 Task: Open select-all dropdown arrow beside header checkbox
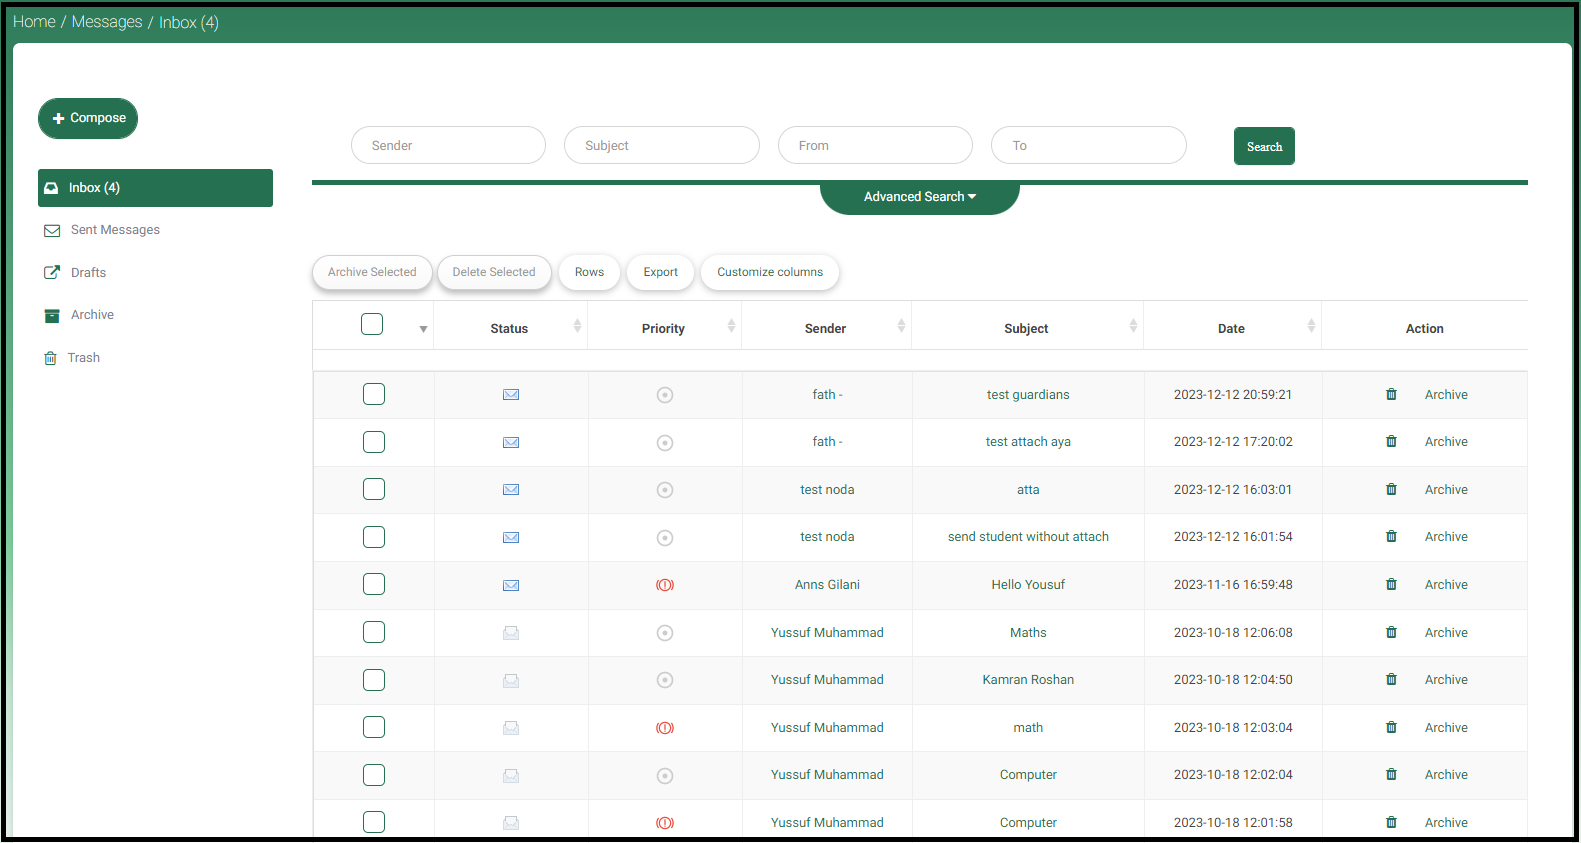click(x=423, y=329)
